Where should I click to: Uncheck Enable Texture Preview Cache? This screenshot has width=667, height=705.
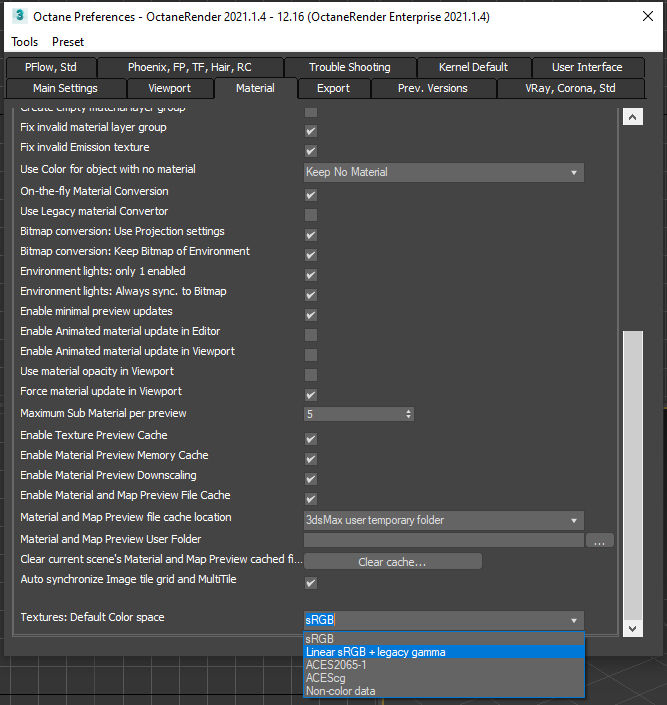coord(311,439)
